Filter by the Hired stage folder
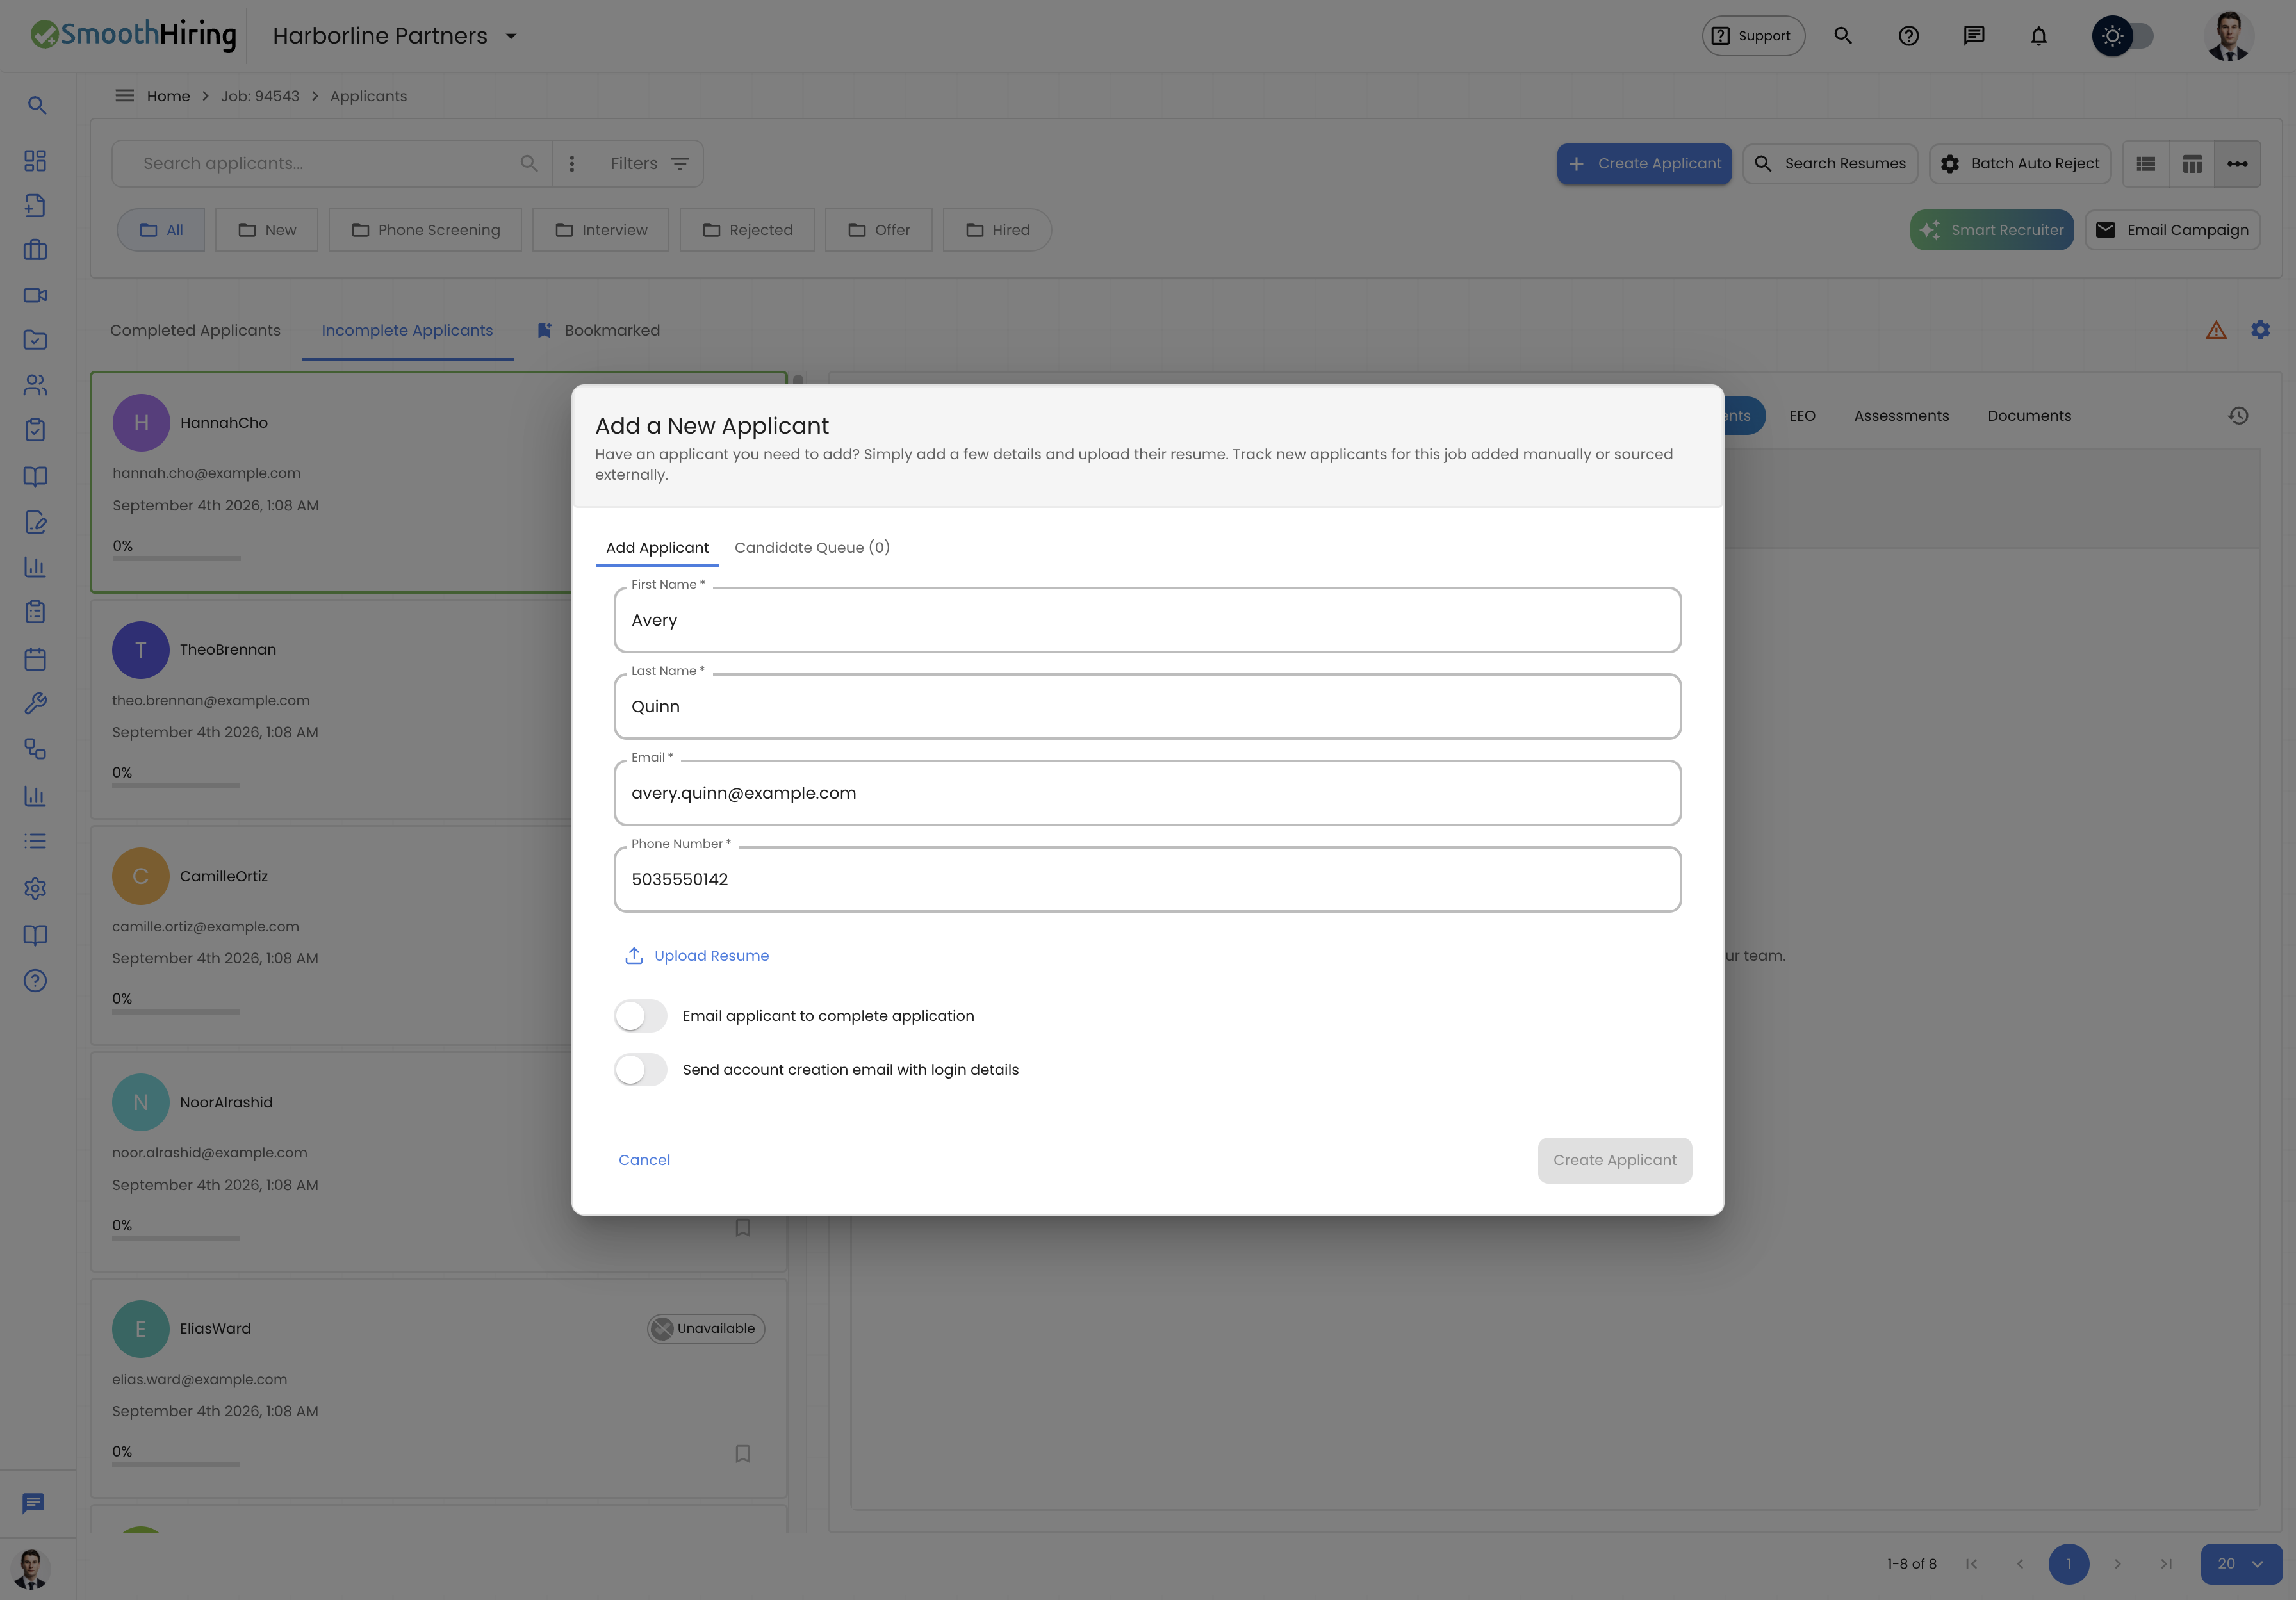This screenshot has width=2296, height=1600. pyautogui.click(x=997, y=230)
